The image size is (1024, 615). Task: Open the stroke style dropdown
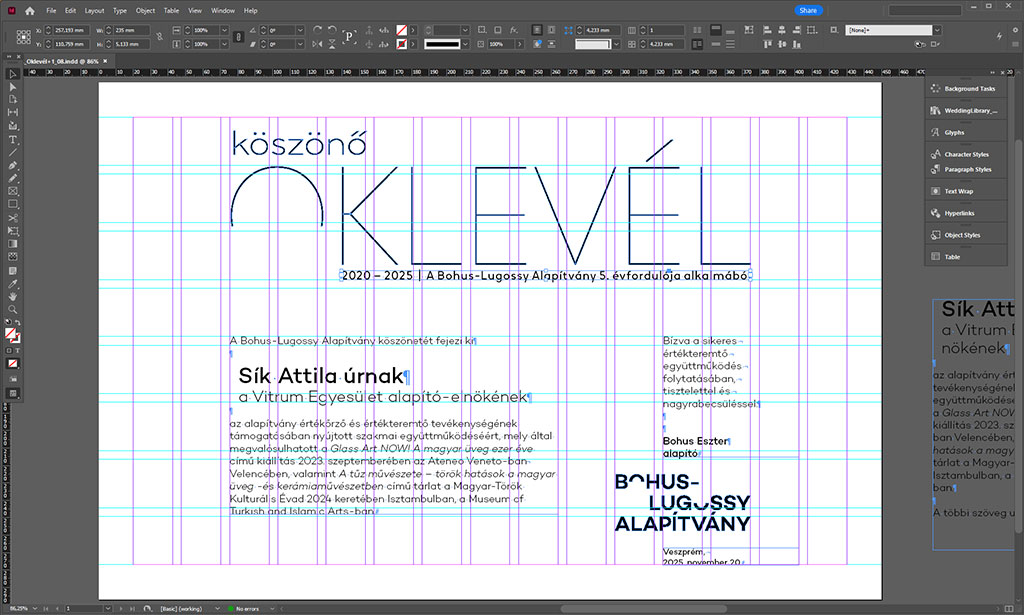465,44
